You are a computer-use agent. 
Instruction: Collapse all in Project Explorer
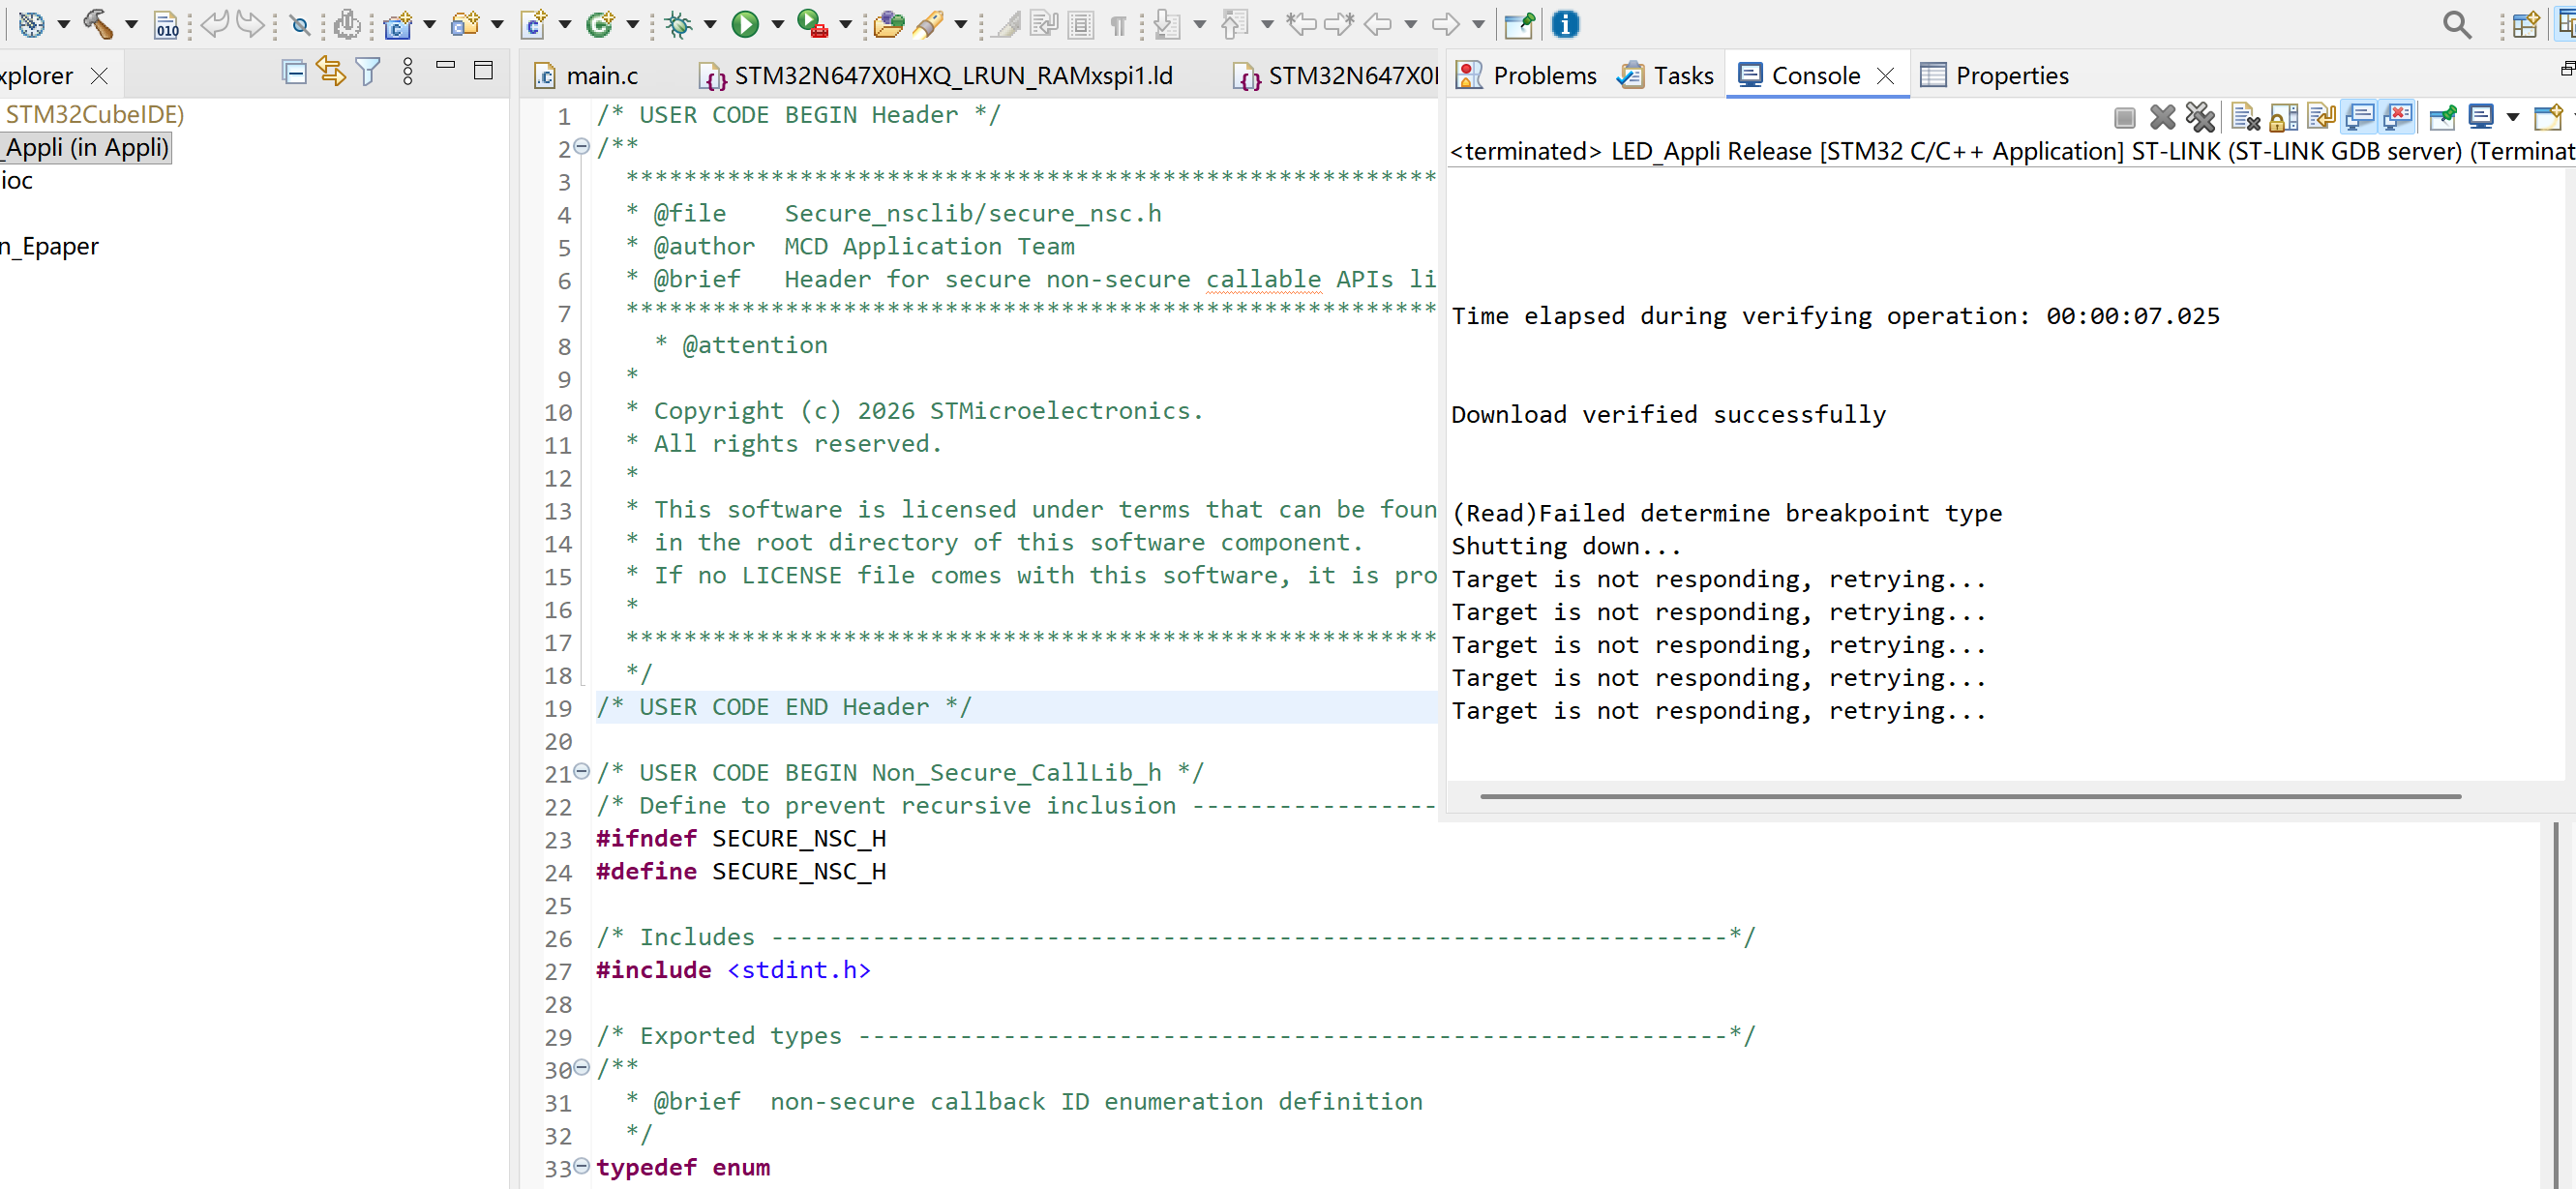[x=294, y=72]
